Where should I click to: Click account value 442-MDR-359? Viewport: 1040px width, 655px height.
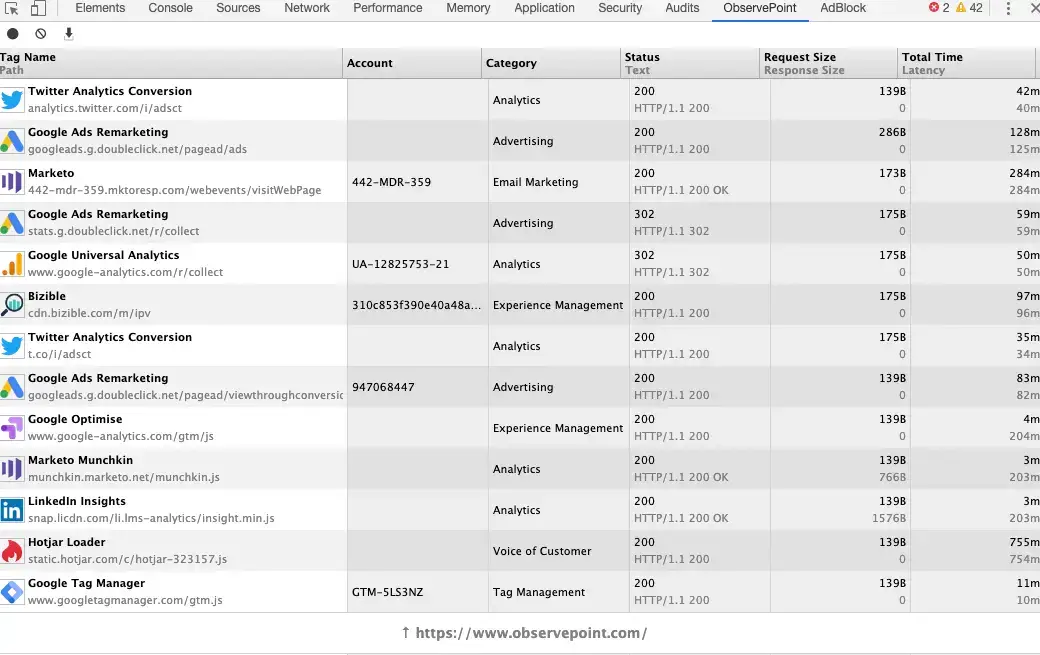click(x=391, y=182)
